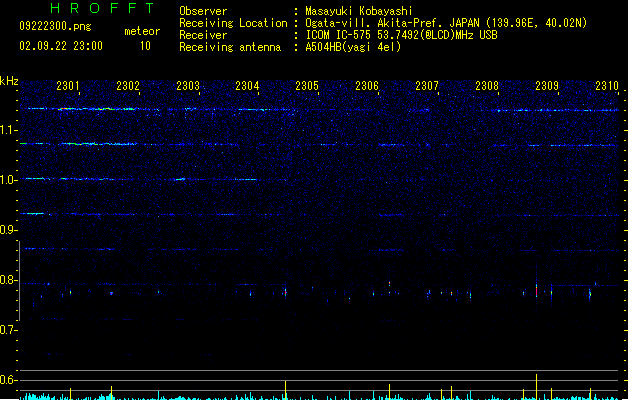
Task: Click the 2302 time marker
Action: tap(128, 86)
